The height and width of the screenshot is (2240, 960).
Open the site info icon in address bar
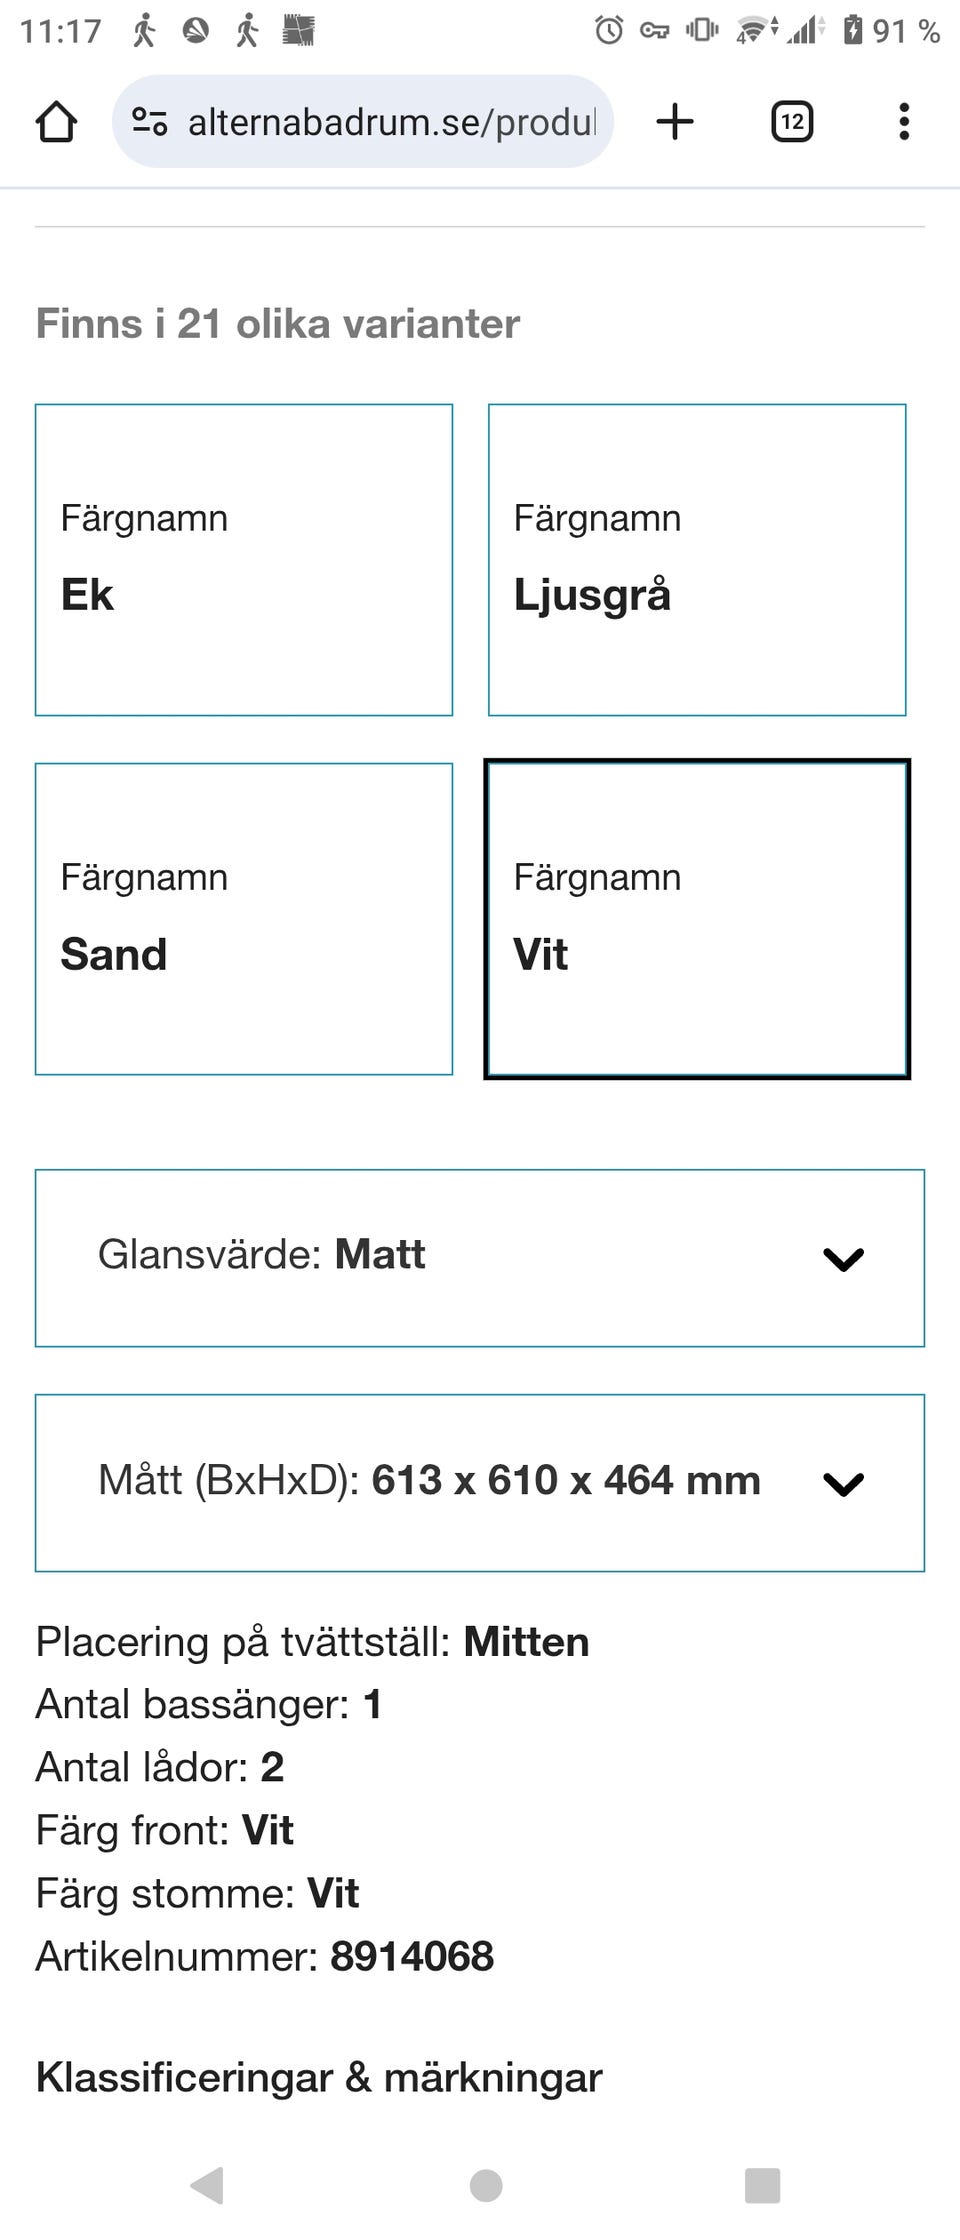click(150, 122)
